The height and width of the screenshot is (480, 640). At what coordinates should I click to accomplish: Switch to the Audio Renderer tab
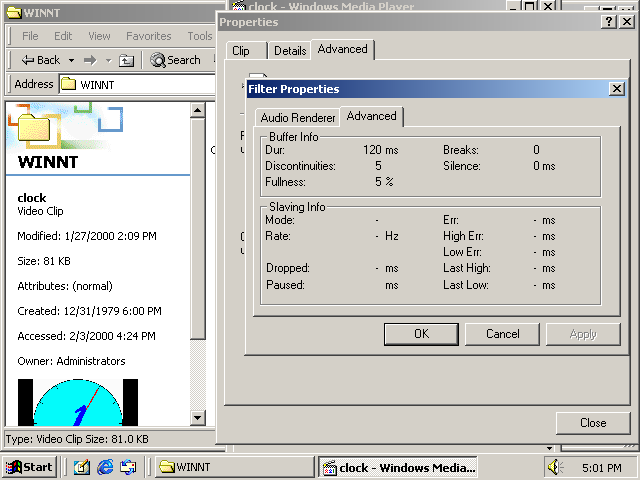(x=298, y=118)
